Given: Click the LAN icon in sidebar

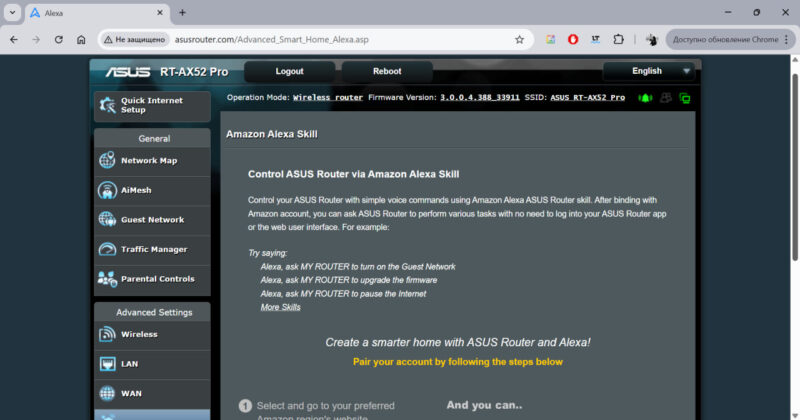Looking at the screenshot, I should (x=107, y=364).
